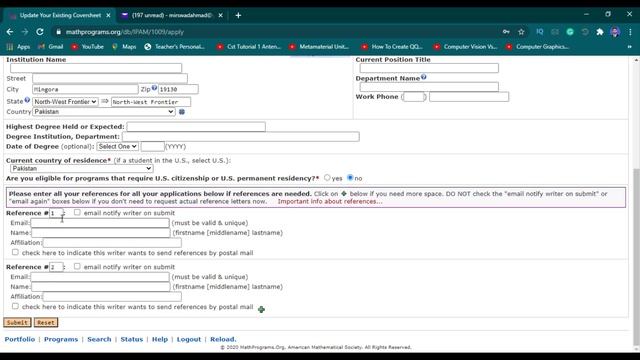This screenshot has width=640, height=360.
Task: Click the browser forward arrow
Action: pyautogui.click(x=25, y=32)
